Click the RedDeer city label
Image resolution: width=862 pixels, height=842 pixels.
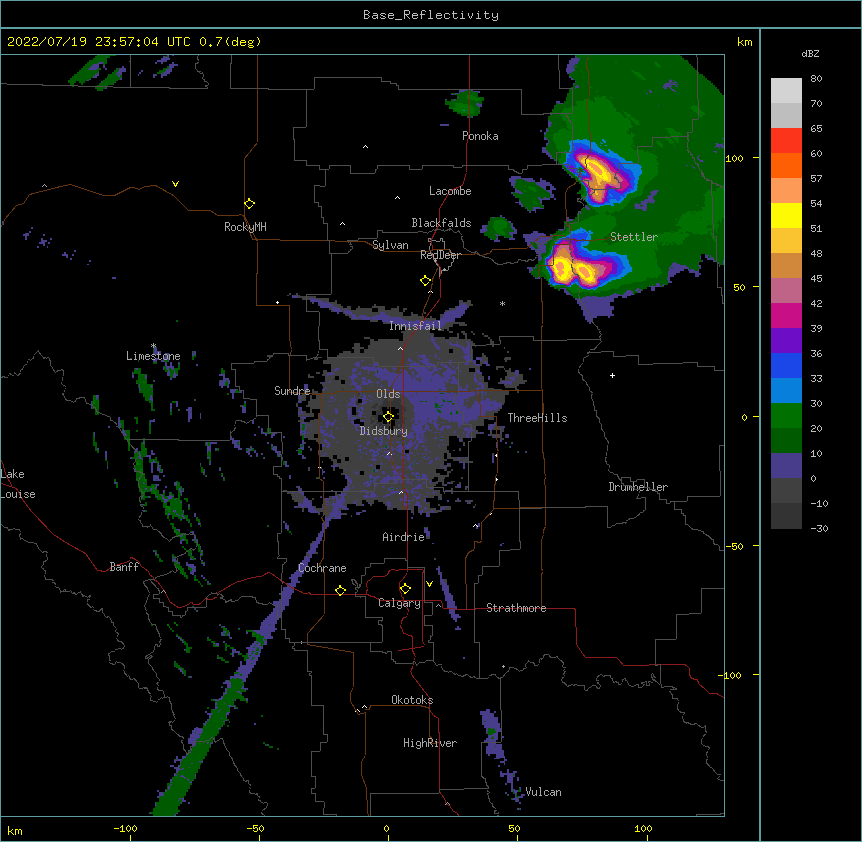tap(440, 255)
